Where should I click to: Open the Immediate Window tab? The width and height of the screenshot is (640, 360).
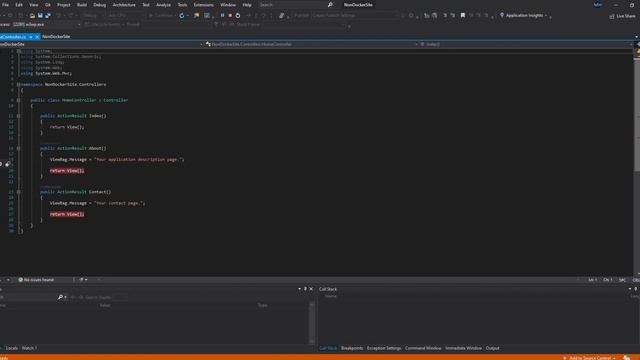(463, 348)
